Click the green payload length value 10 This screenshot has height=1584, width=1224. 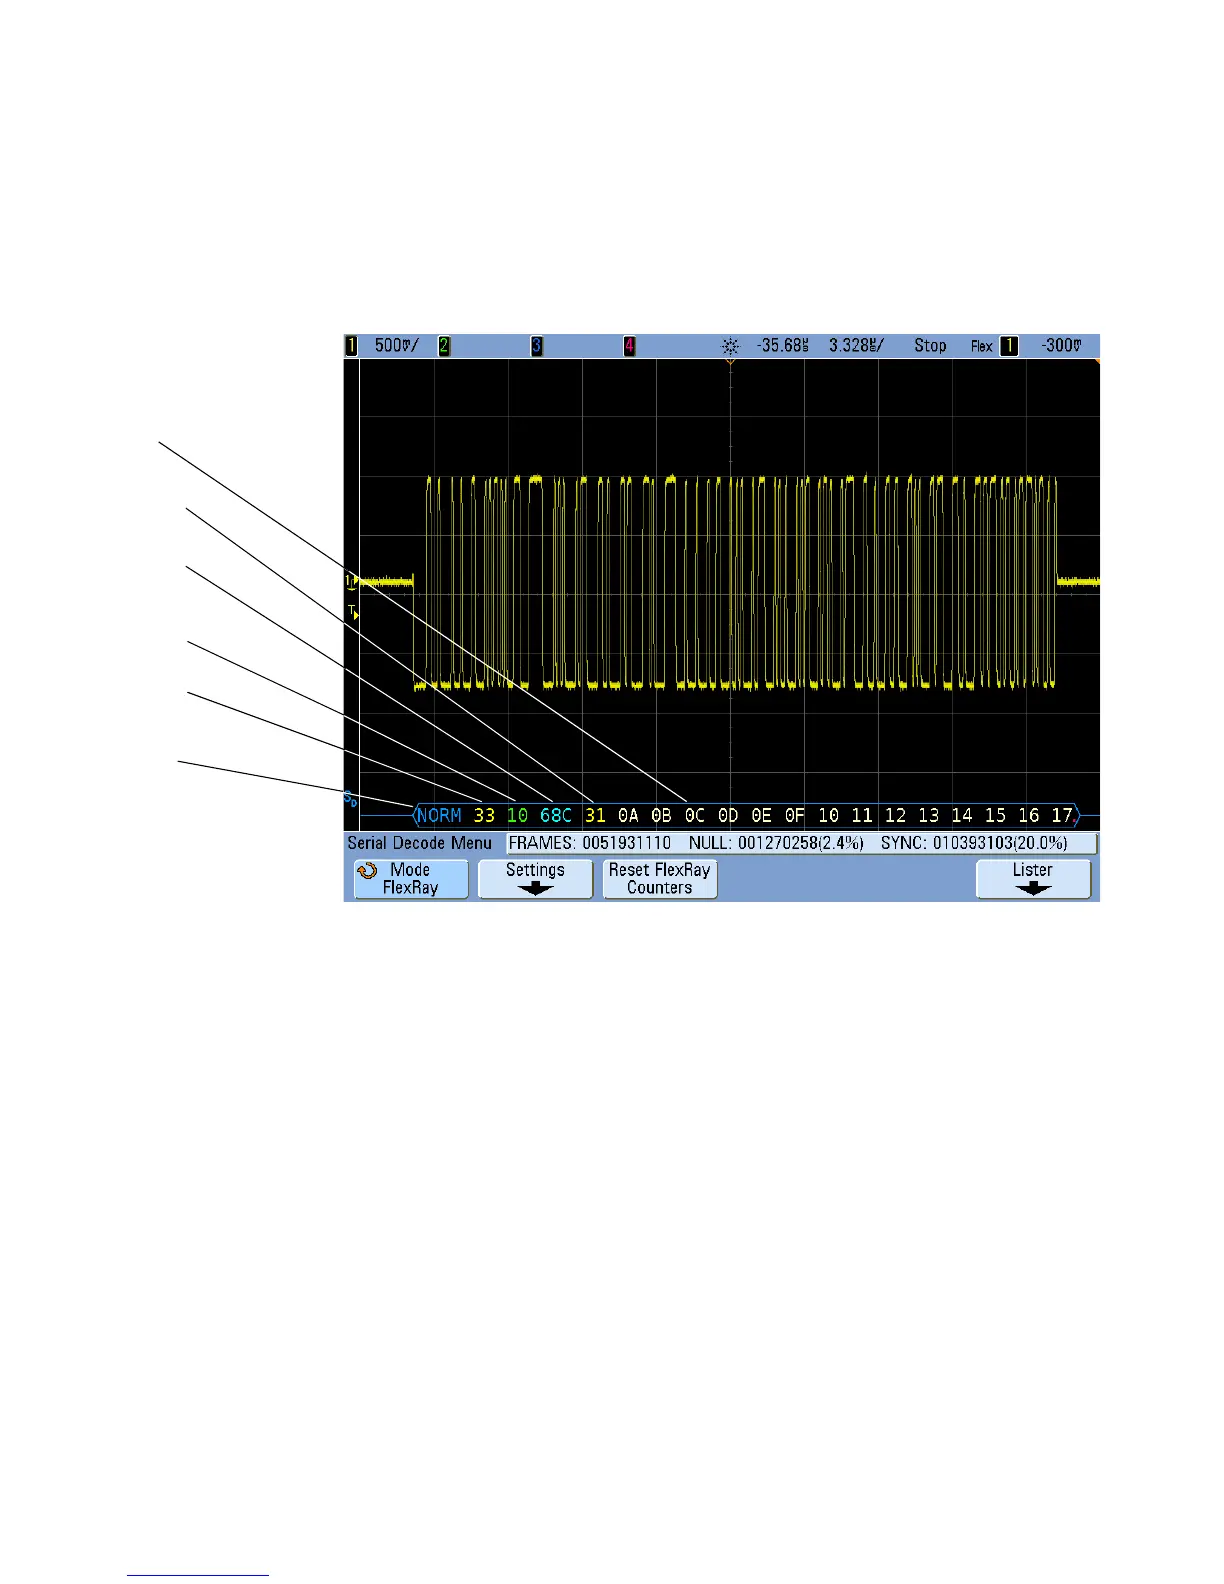tap(517, 816)
